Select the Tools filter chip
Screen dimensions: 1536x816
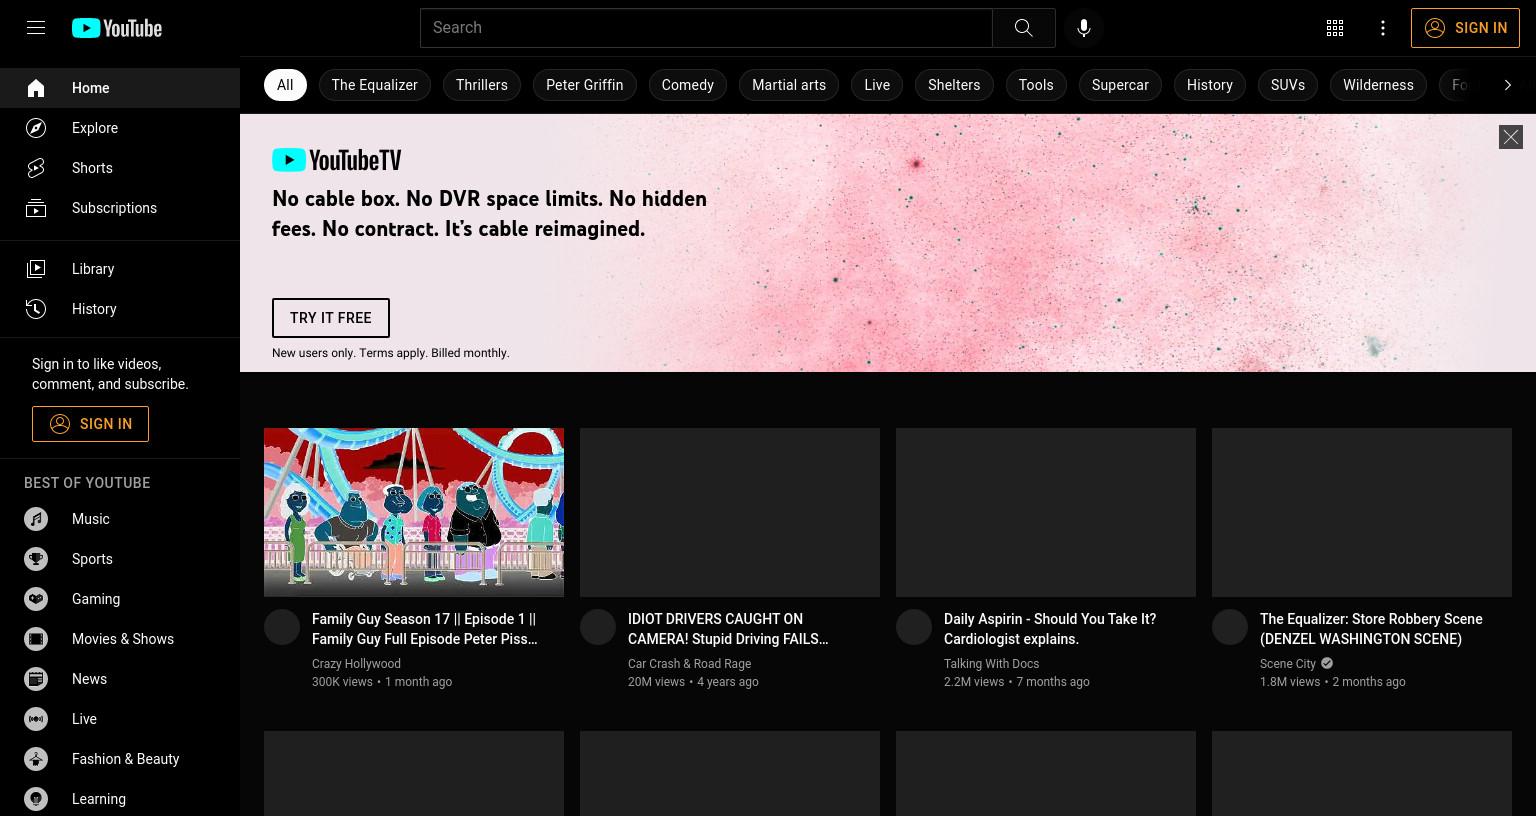[1036, 85]
